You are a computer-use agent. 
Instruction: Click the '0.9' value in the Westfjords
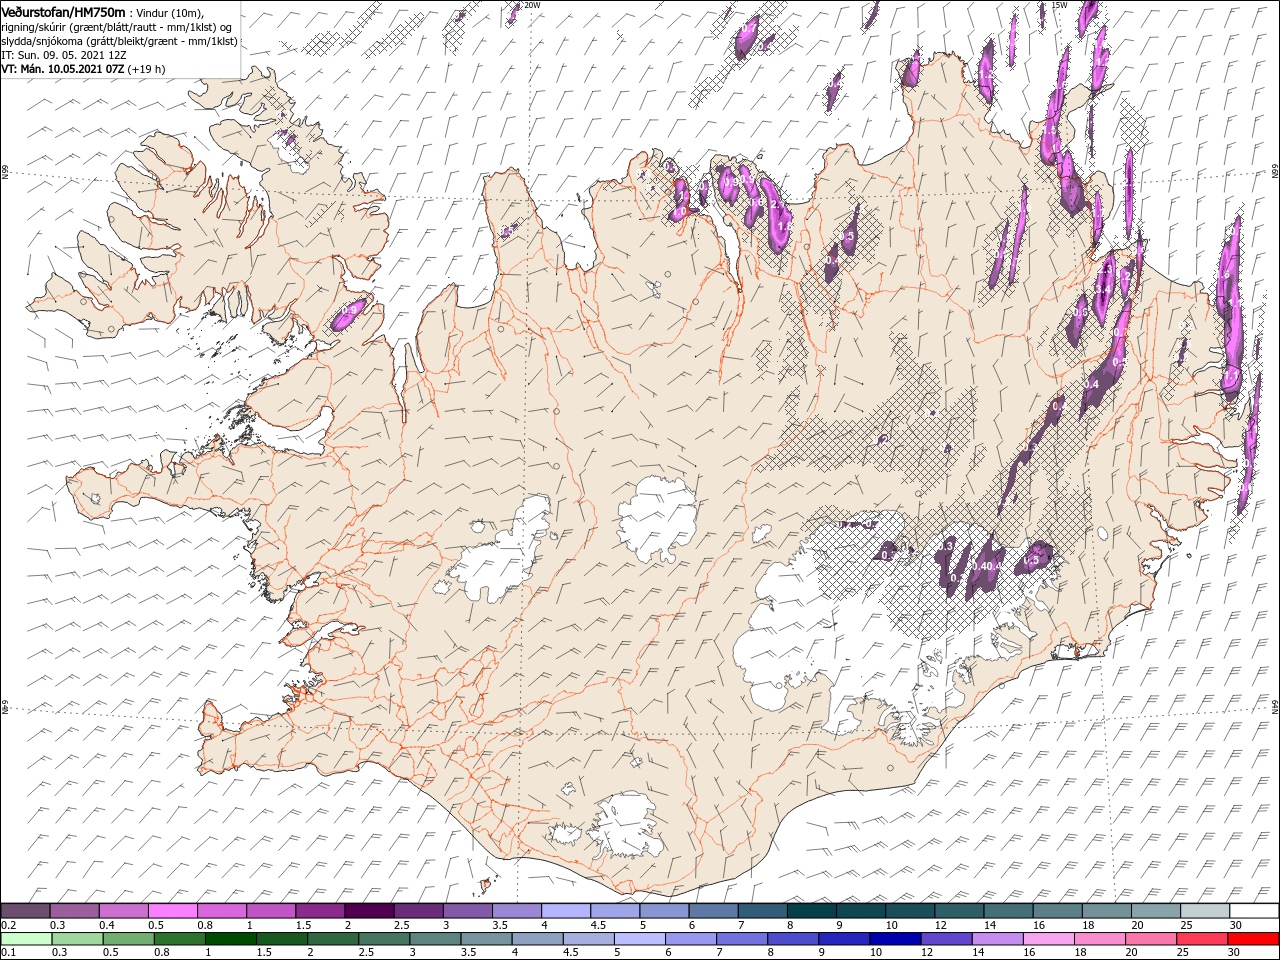(348, 312)
